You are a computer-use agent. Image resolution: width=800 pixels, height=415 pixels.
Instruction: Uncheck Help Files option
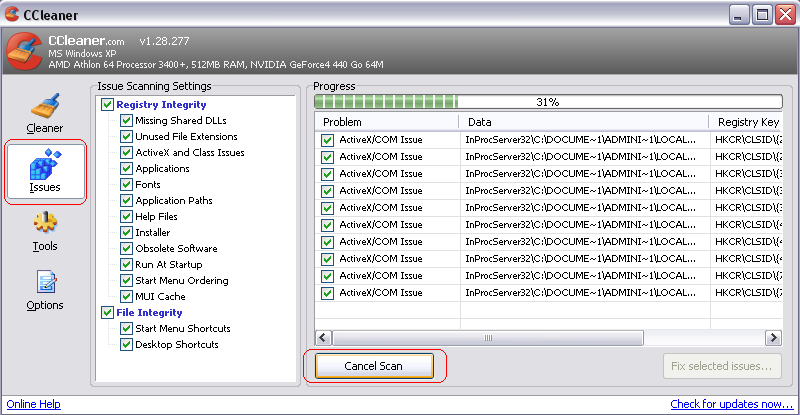coord(126,216)
